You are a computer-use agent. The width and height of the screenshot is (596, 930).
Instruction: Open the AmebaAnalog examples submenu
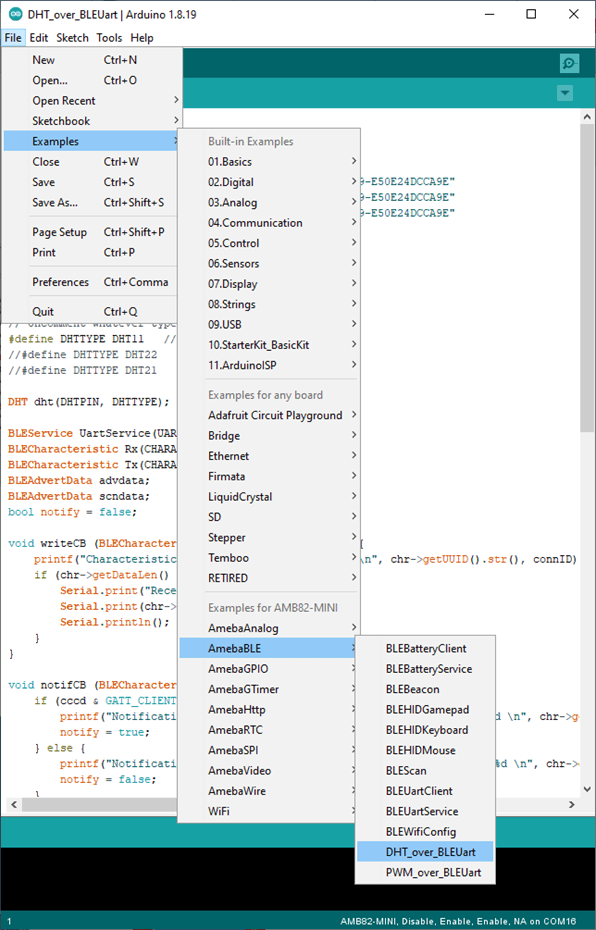(269, 628)
